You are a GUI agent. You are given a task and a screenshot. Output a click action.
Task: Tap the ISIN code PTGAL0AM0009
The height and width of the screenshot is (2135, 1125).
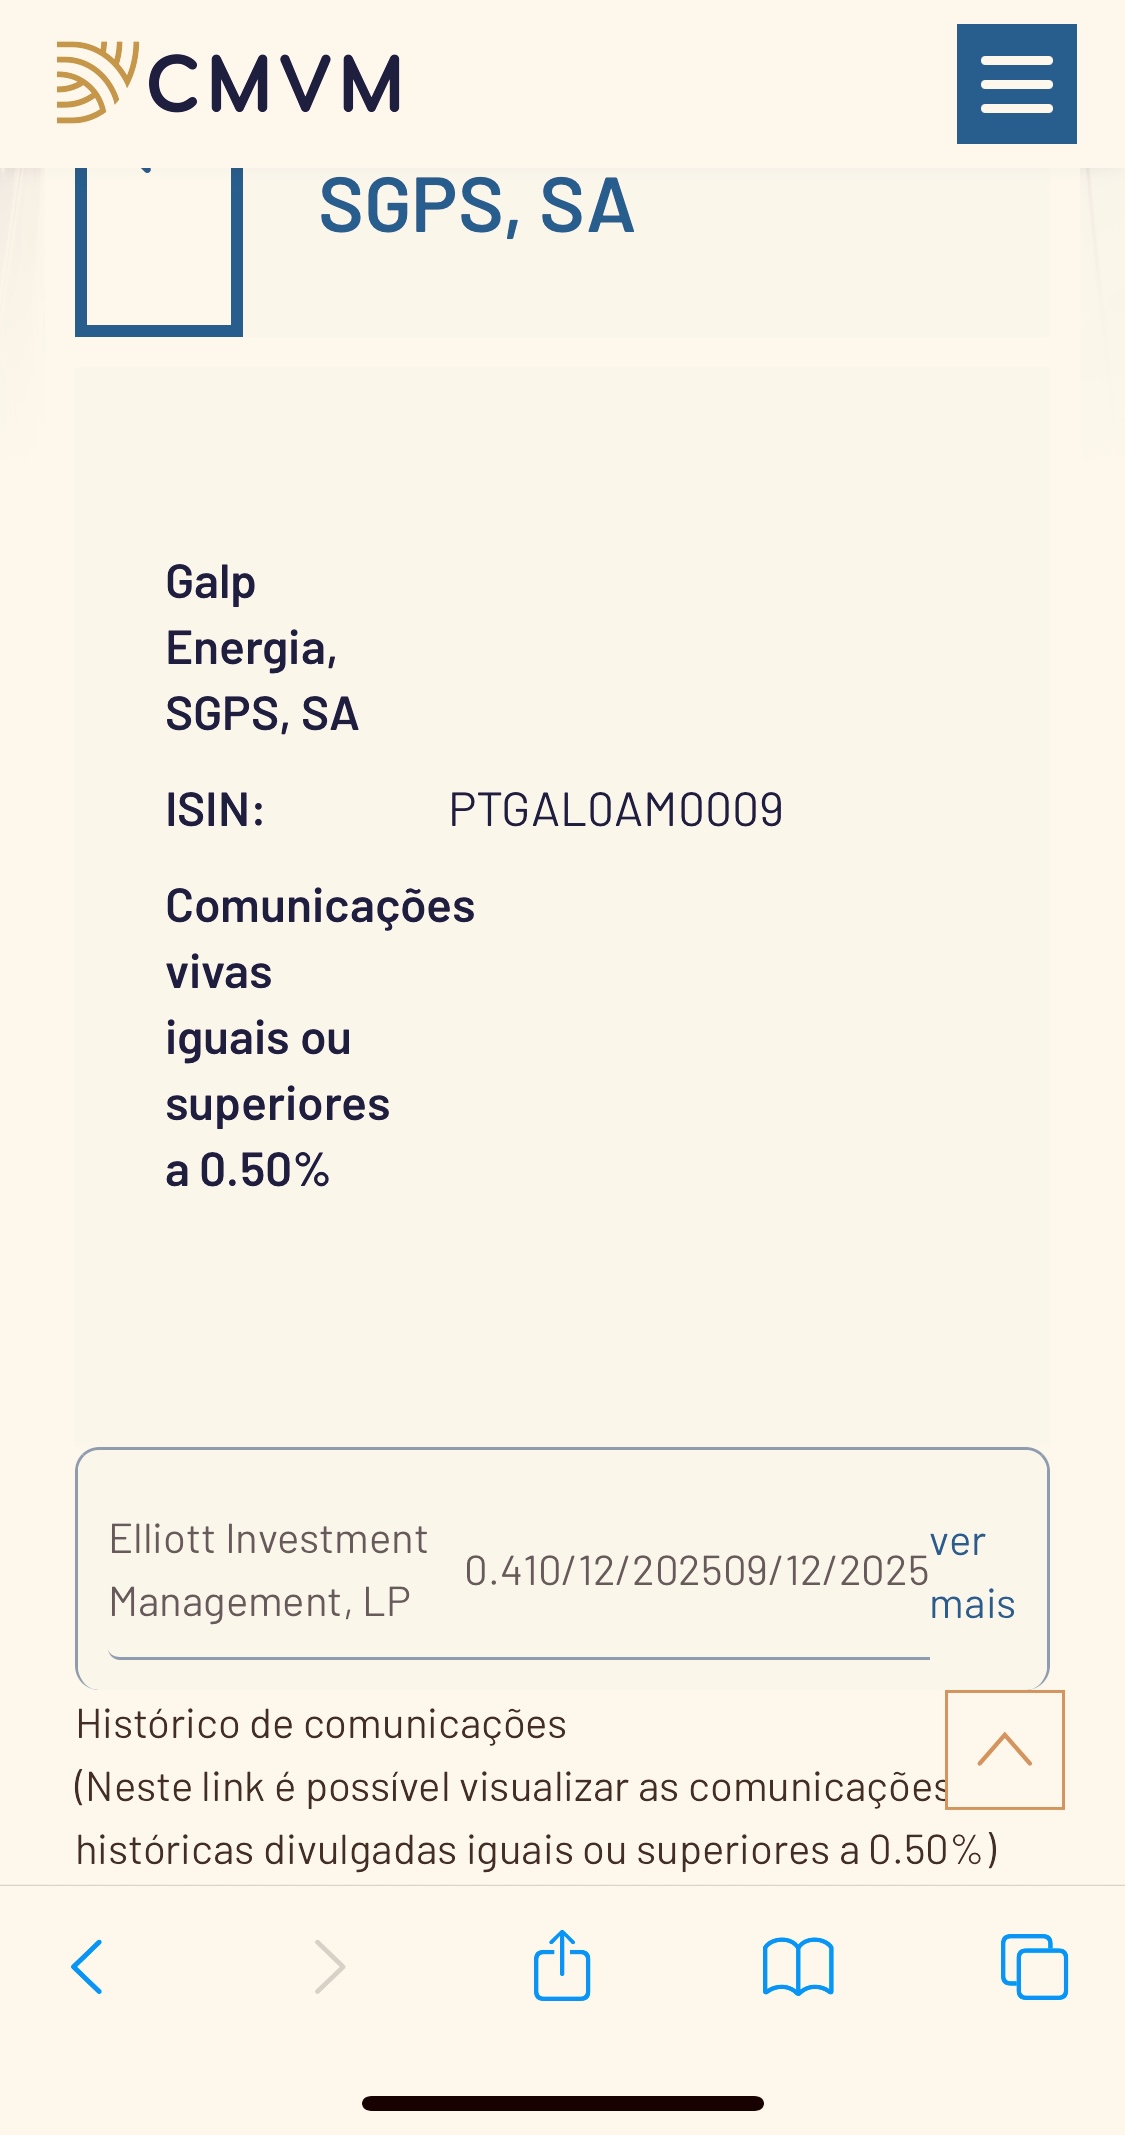click(615, 810)
